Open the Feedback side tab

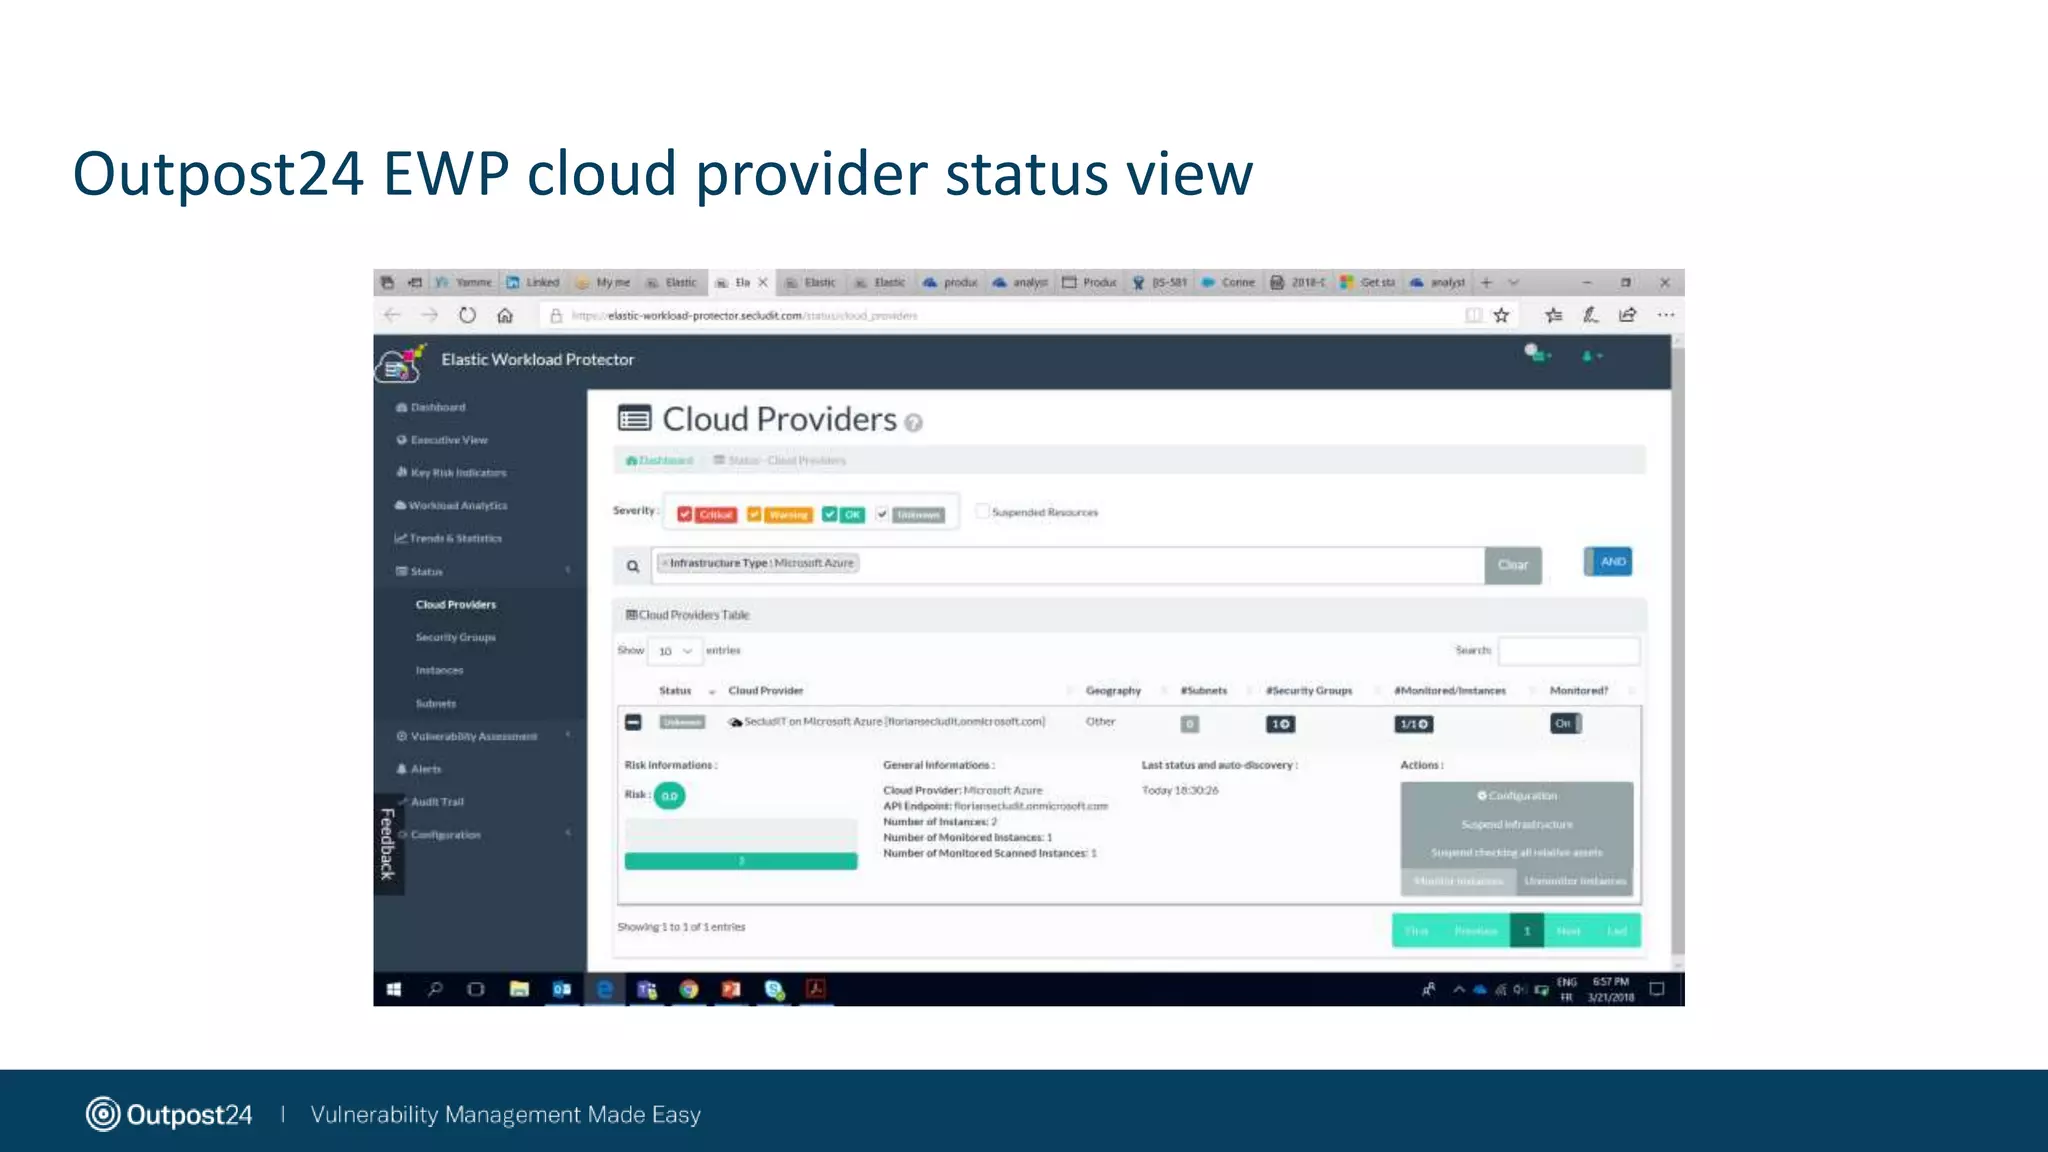point(388,844)
